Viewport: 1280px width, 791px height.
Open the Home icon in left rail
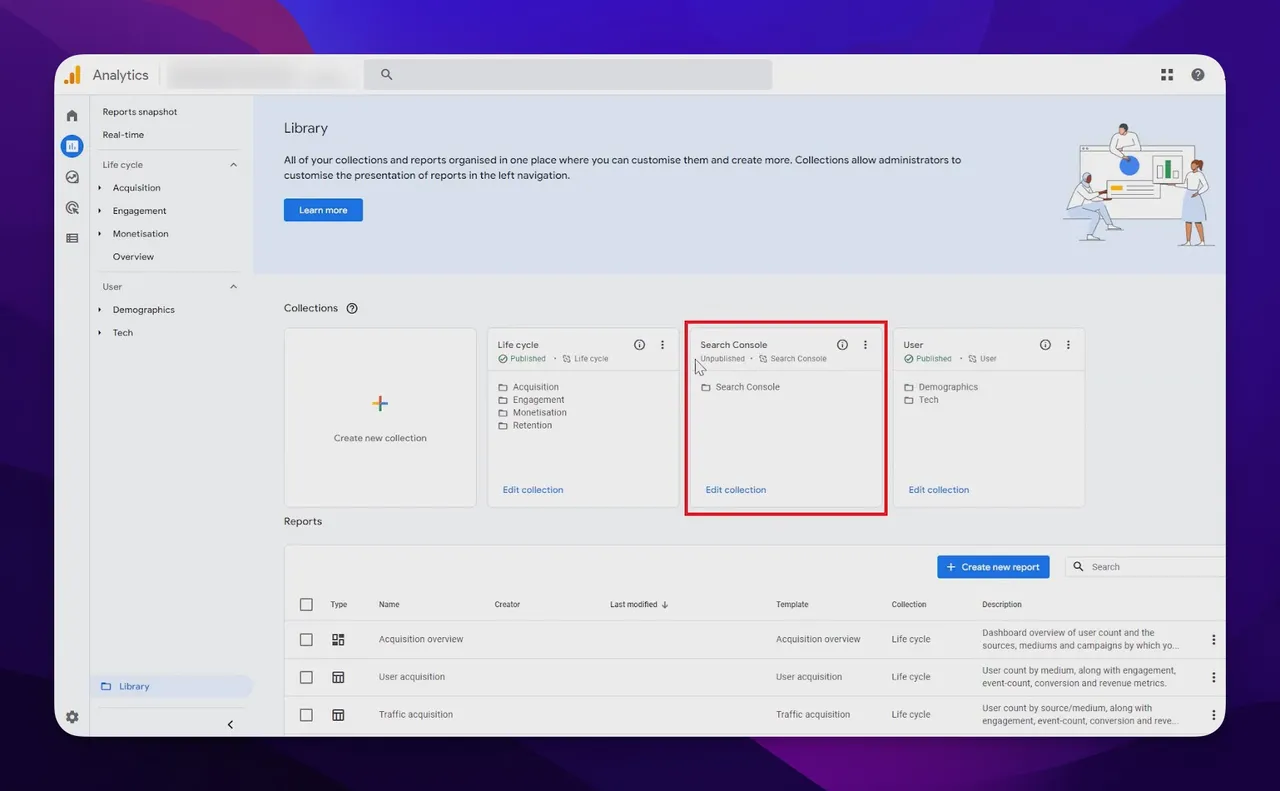click(72, 116)
